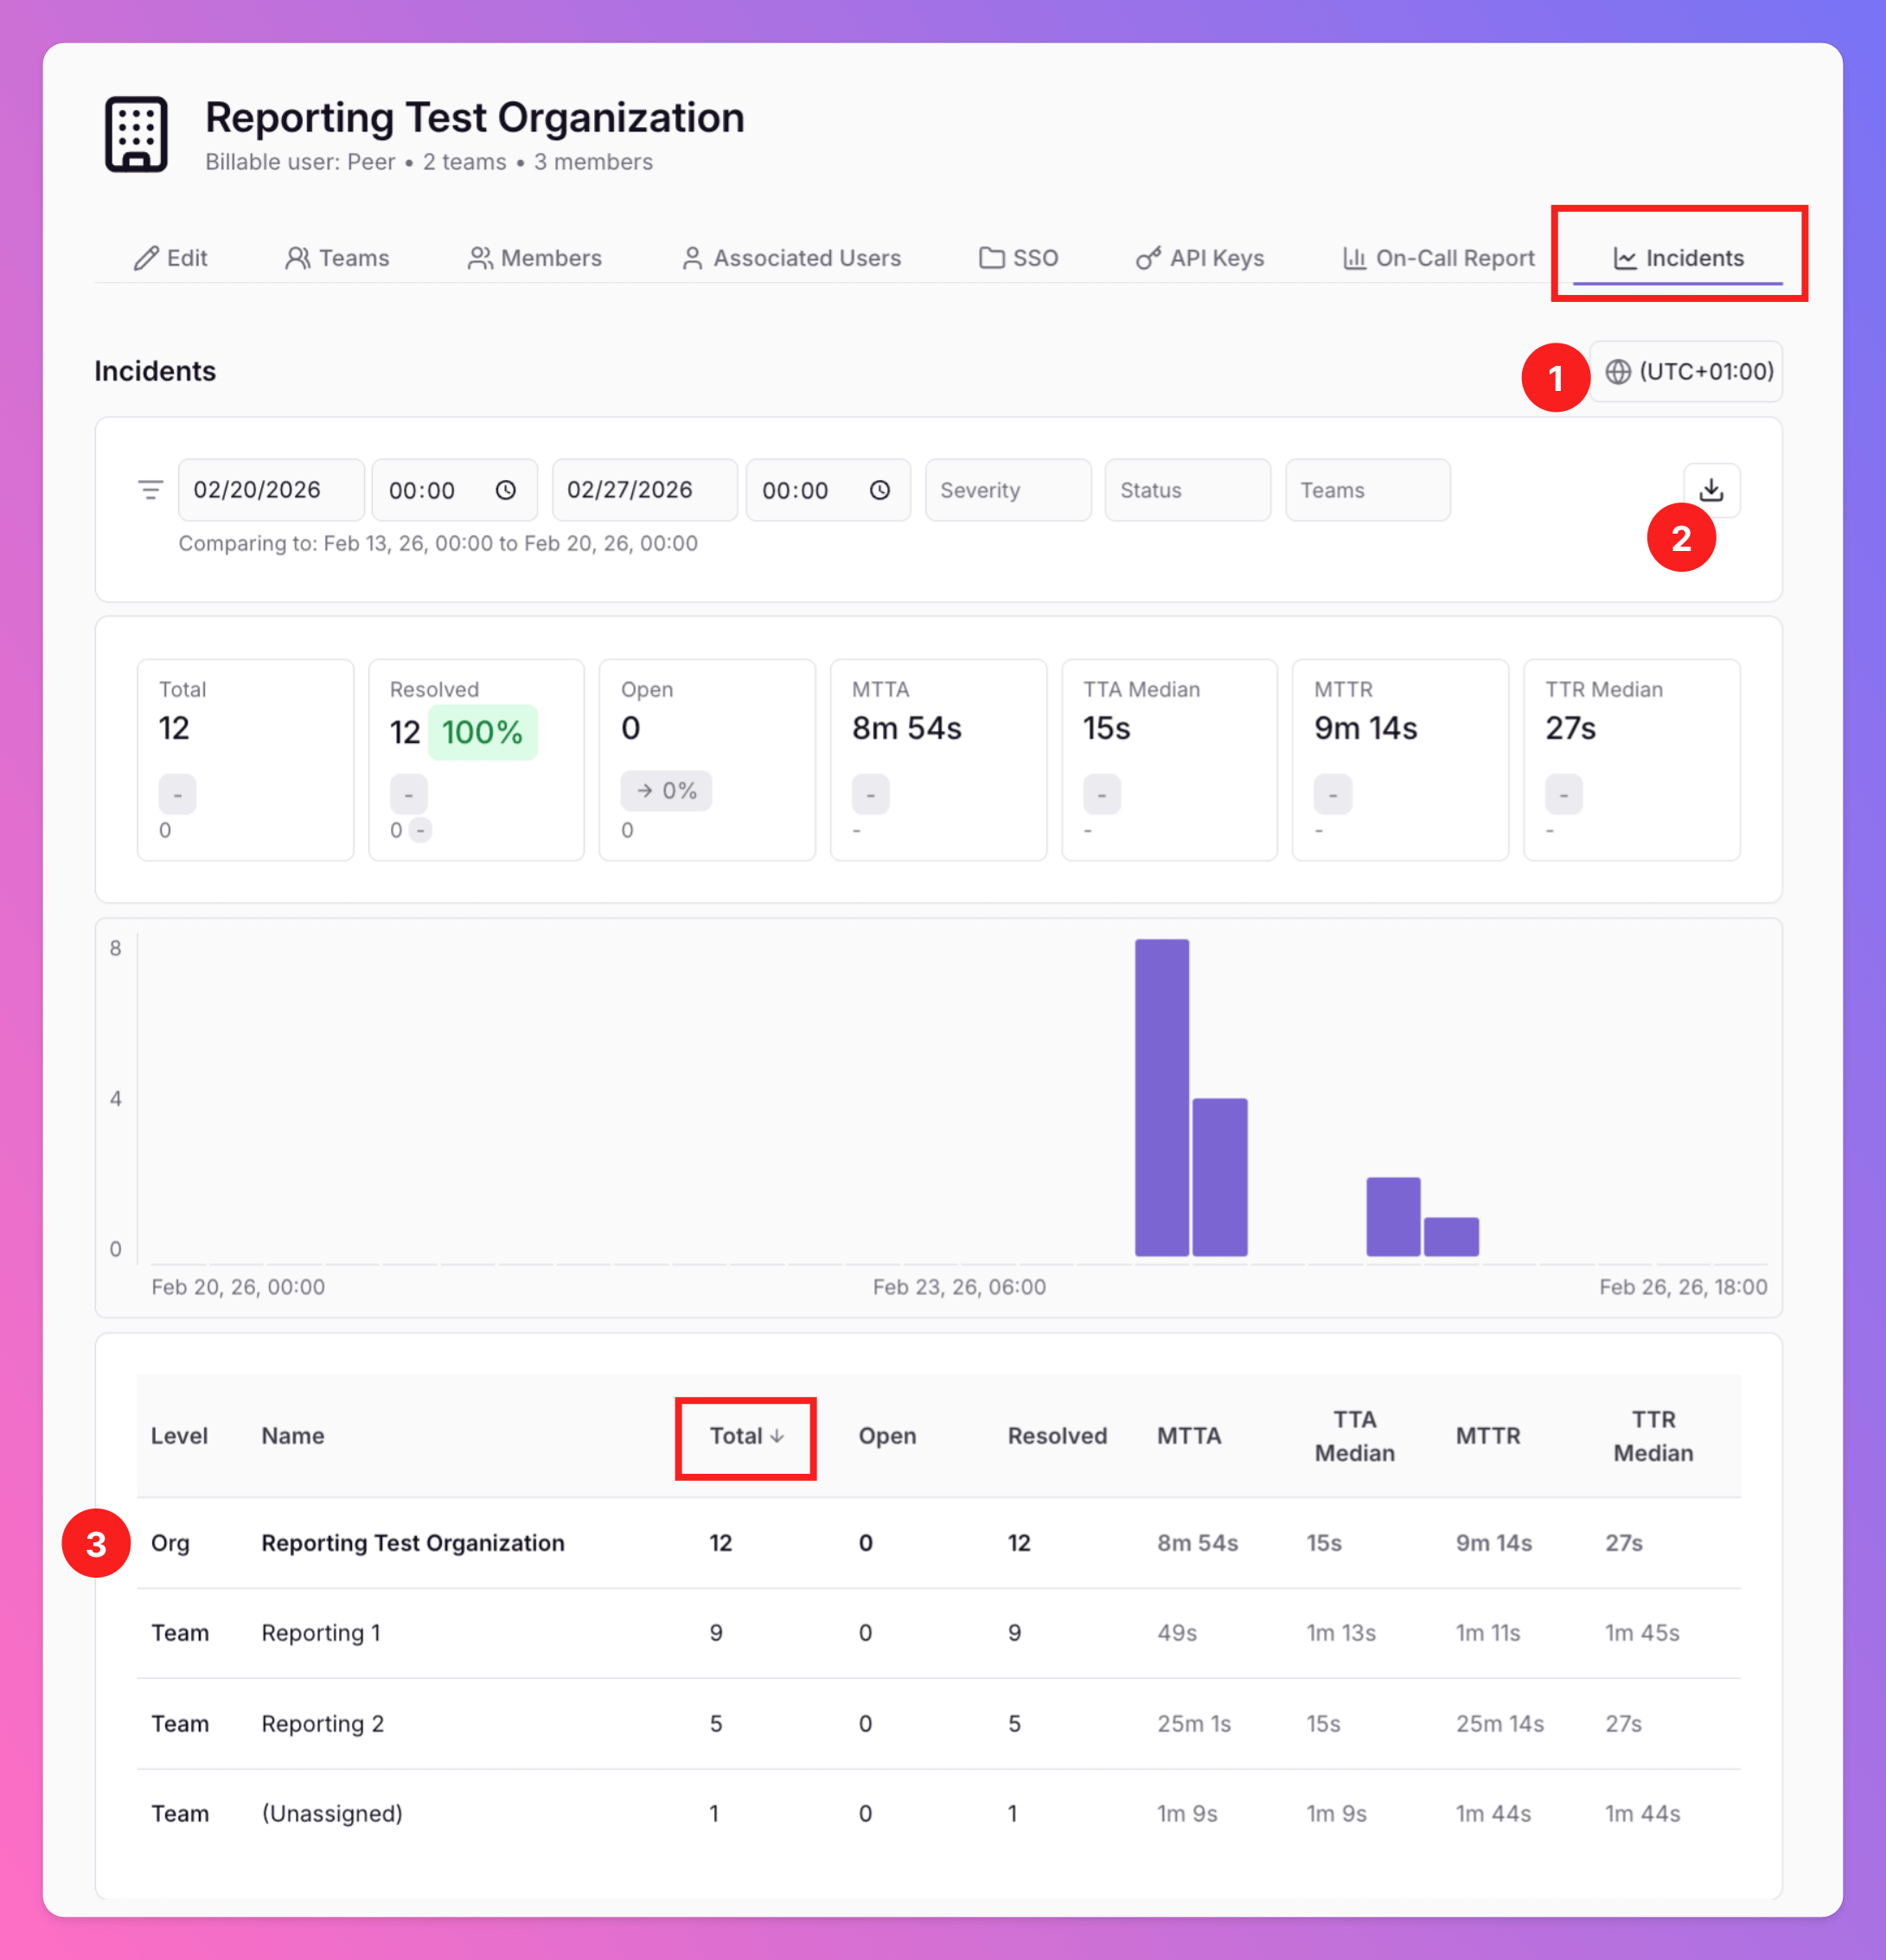Click the start time clock icon
This screenshot has width=1886, height=1960.
[506, 490]
